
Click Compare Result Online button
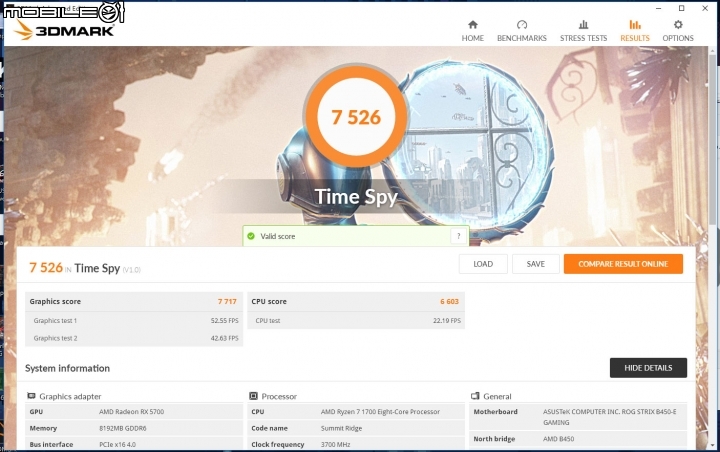(623, 264)
